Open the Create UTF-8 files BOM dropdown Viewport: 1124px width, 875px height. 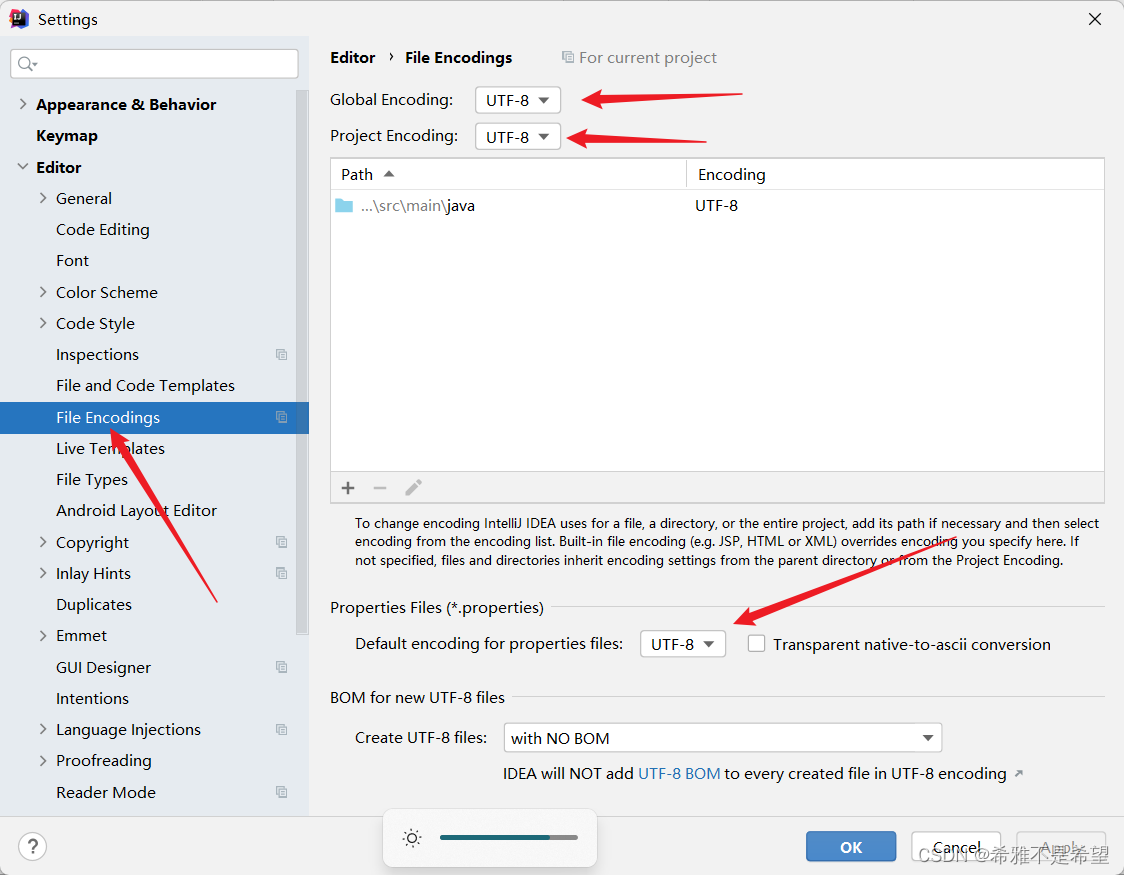[723, 738]
